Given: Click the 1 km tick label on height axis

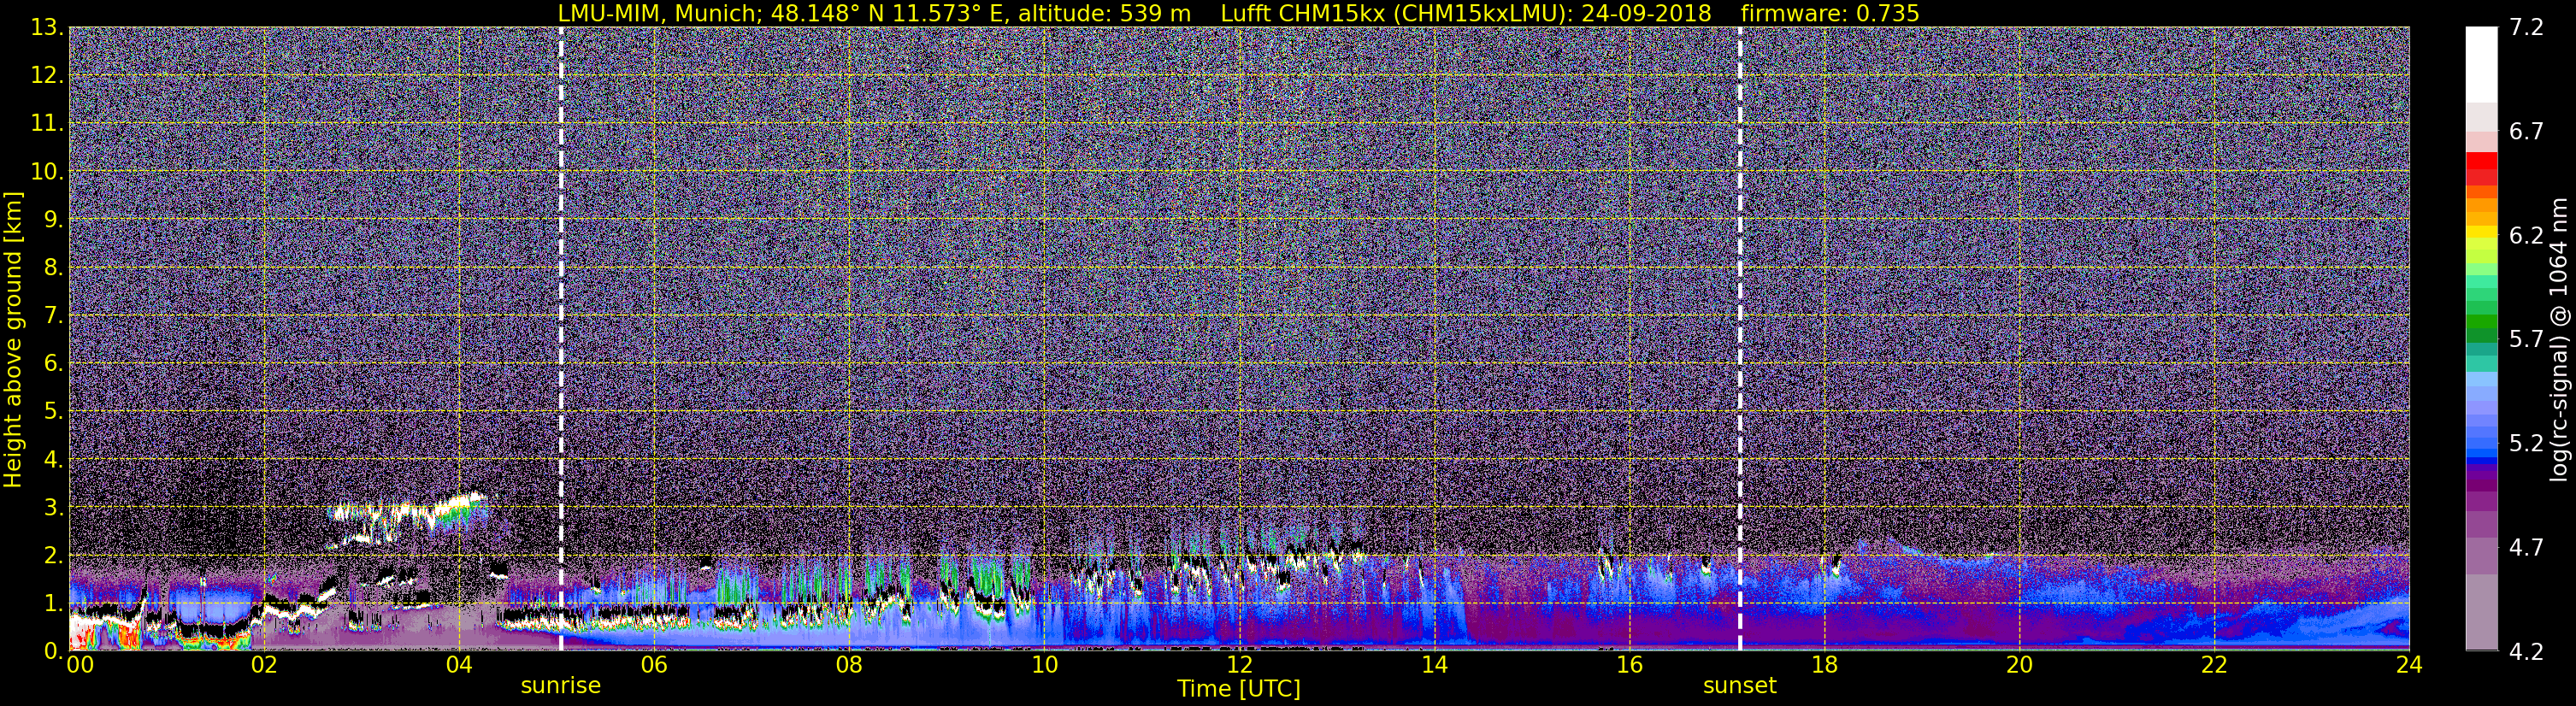Looking at the screenshot, I should point(53,603).
